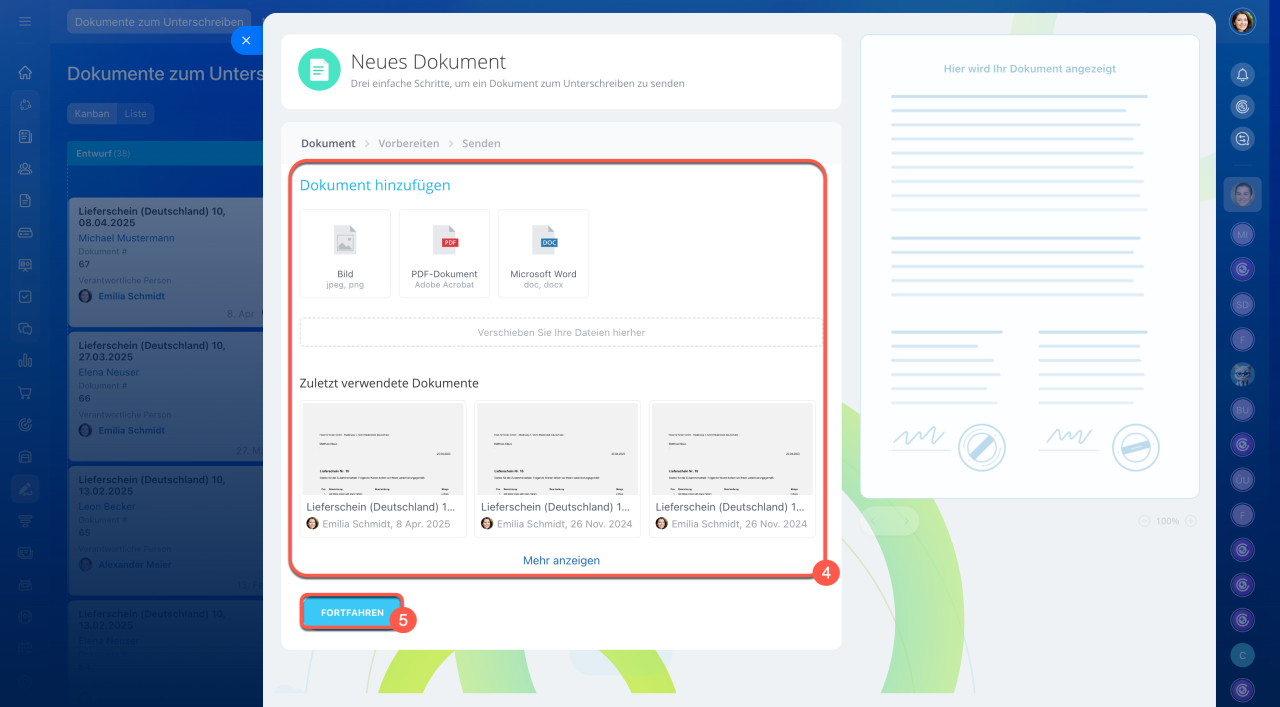Open the contacts people icon in left sidebar

point(25,168)
